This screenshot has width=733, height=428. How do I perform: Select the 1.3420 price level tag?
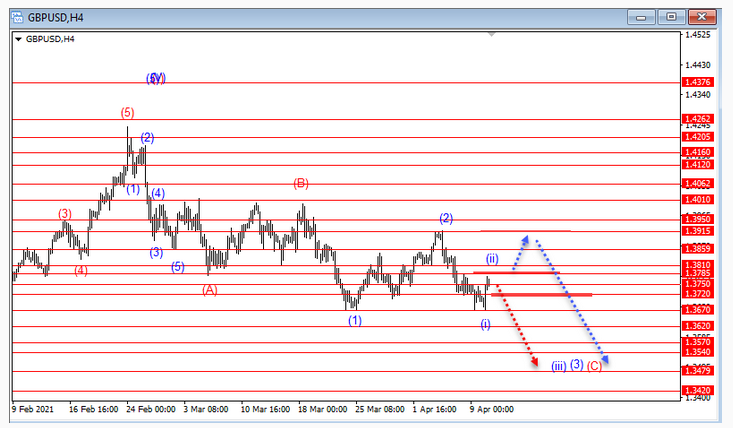click(696, 391)
